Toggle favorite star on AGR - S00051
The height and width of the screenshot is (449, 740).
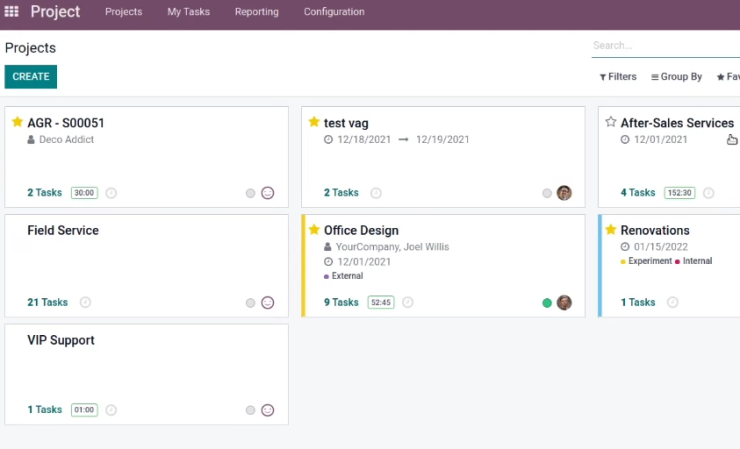pos(17,122)
